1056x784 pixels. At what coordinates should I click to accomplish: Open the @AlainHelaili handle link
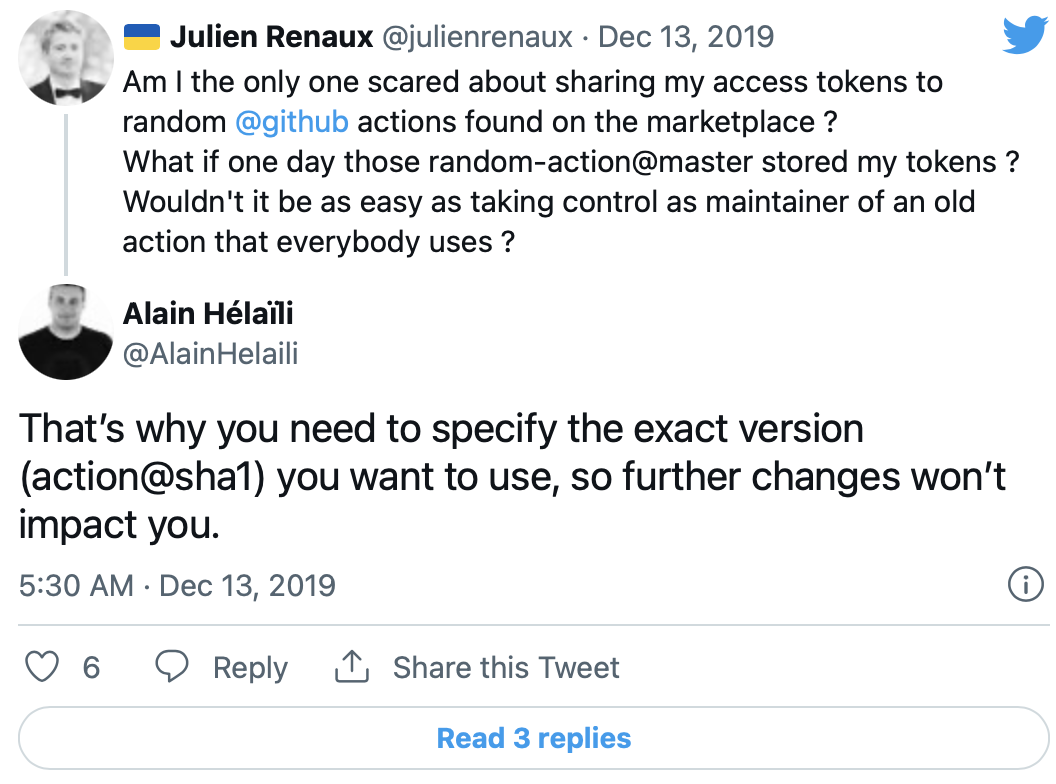coord(210,353)
